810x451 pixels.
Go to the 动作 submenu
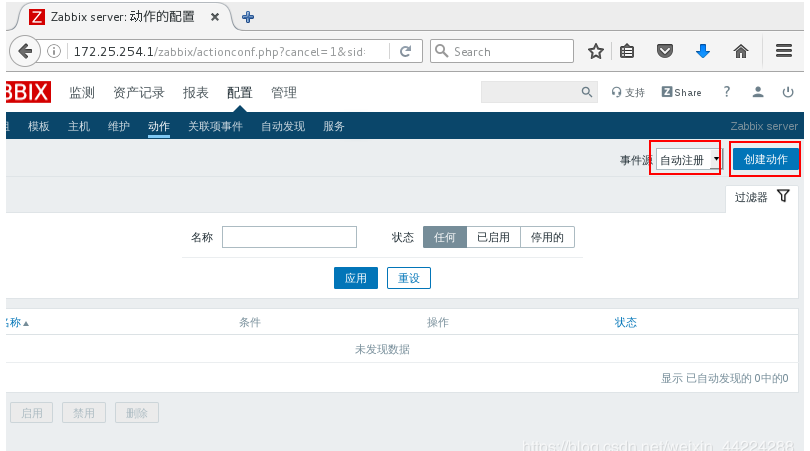coord(159,126)
